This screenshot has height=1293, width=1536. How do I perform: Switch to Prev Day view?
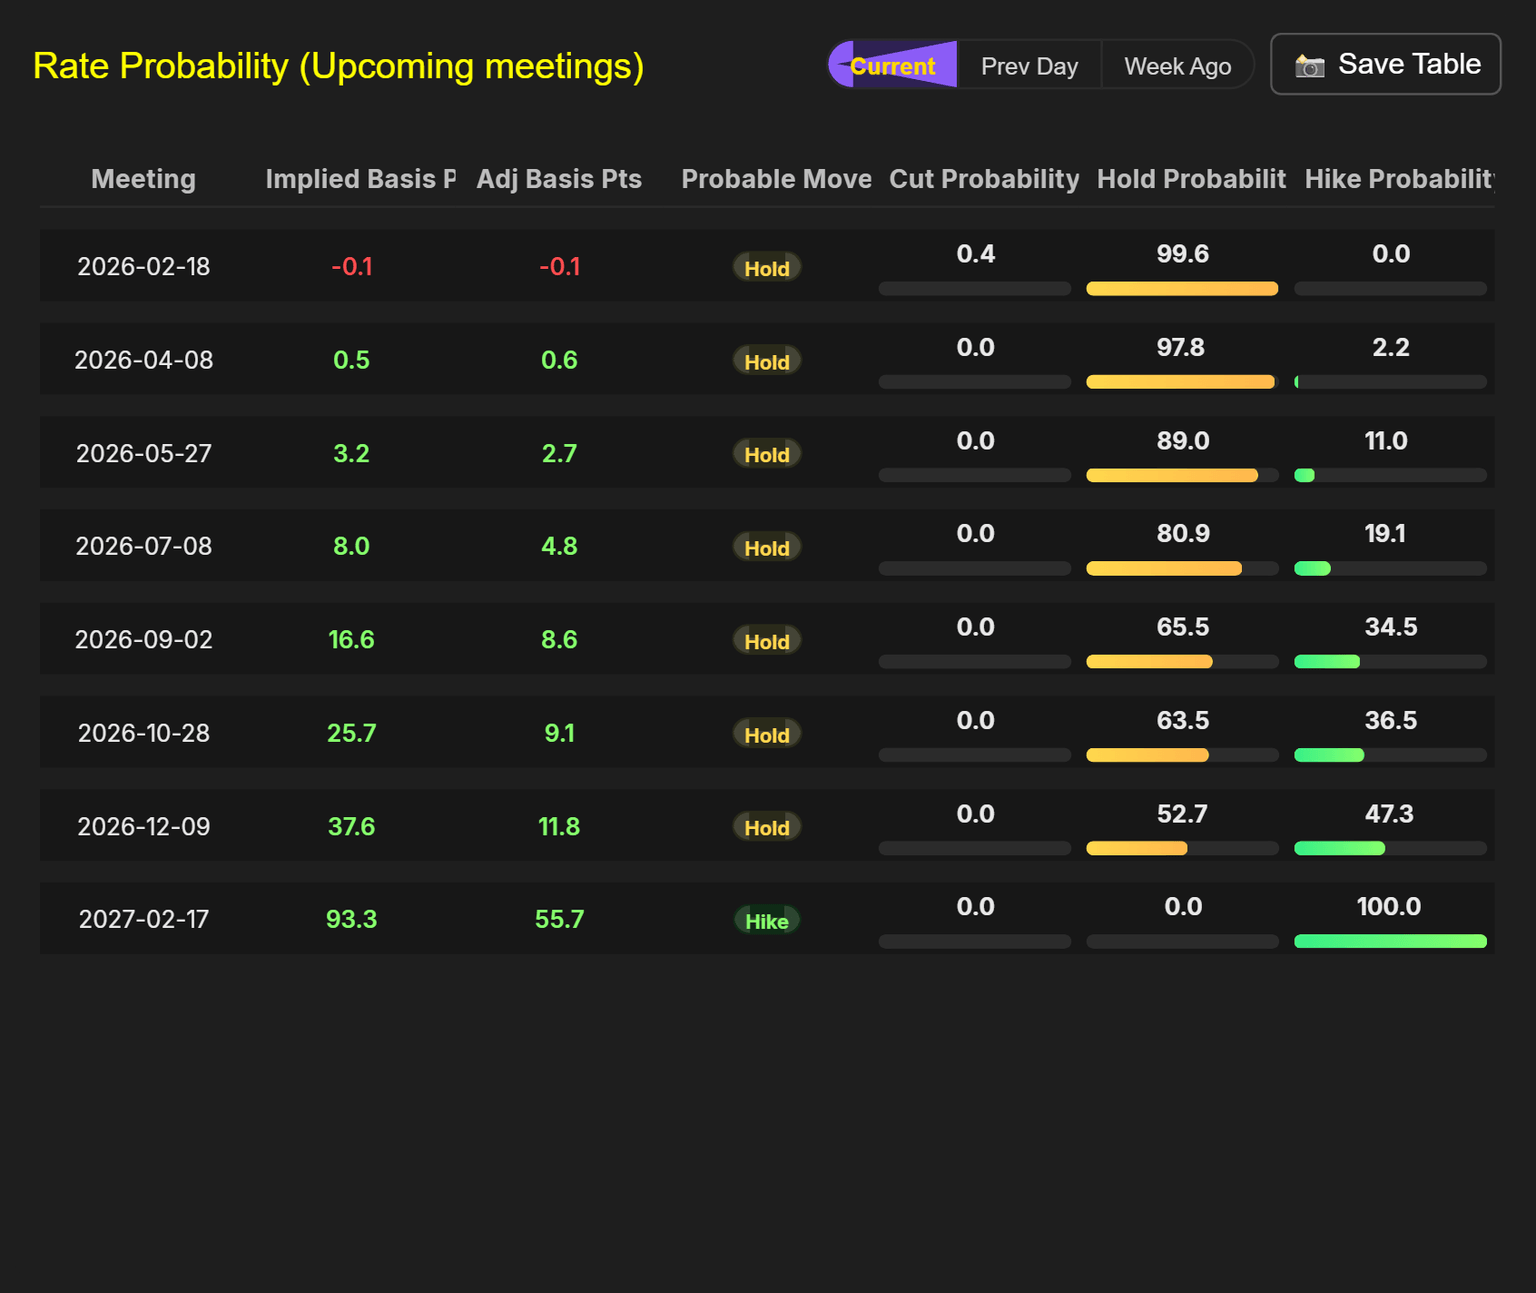(1029, 66)
